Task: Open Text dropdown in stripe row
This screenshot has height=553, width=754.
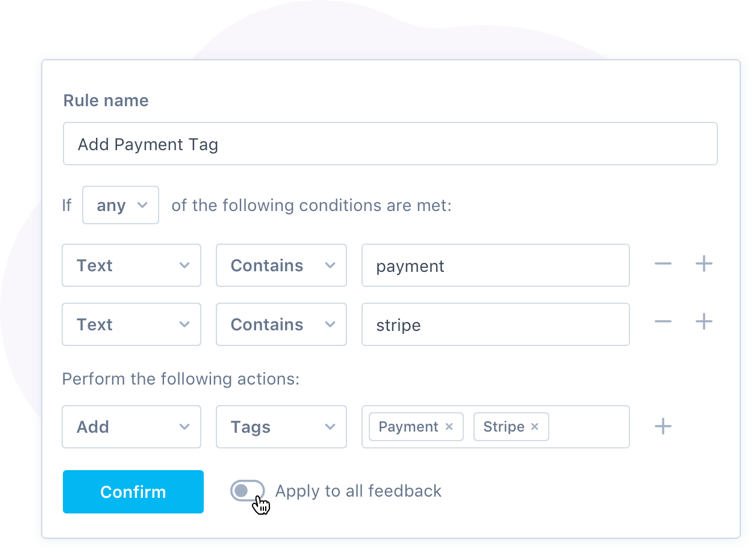Action: point(131,324)
